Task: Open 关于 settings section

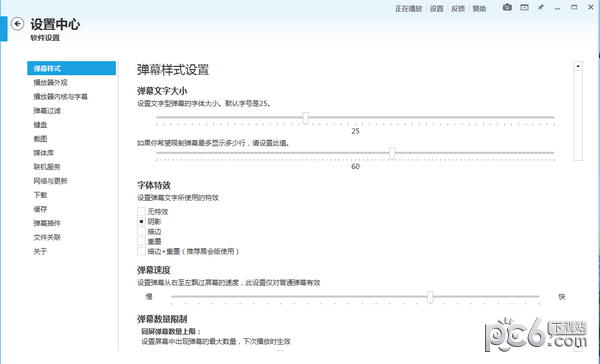Action: coord(40,251)
